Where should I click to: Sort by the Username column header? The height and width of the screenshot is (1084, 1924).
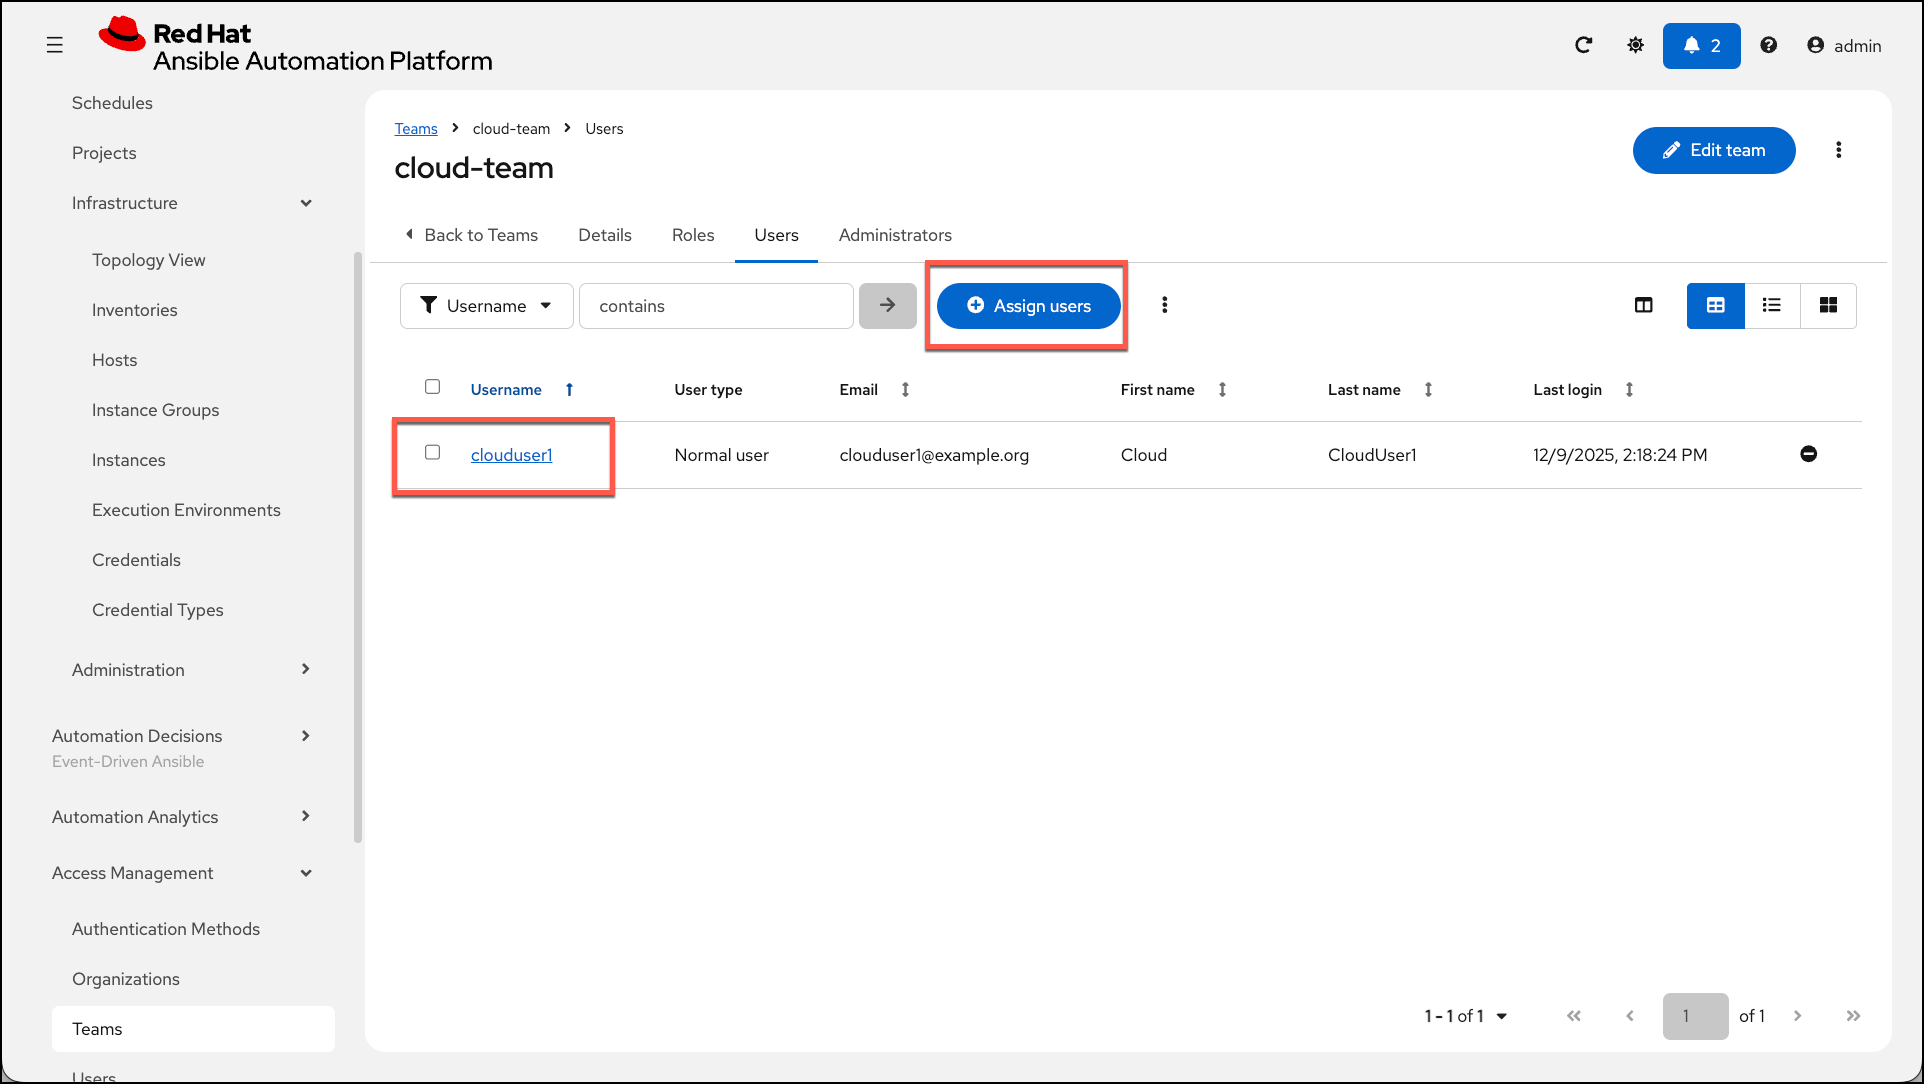[x=506, y=390]
